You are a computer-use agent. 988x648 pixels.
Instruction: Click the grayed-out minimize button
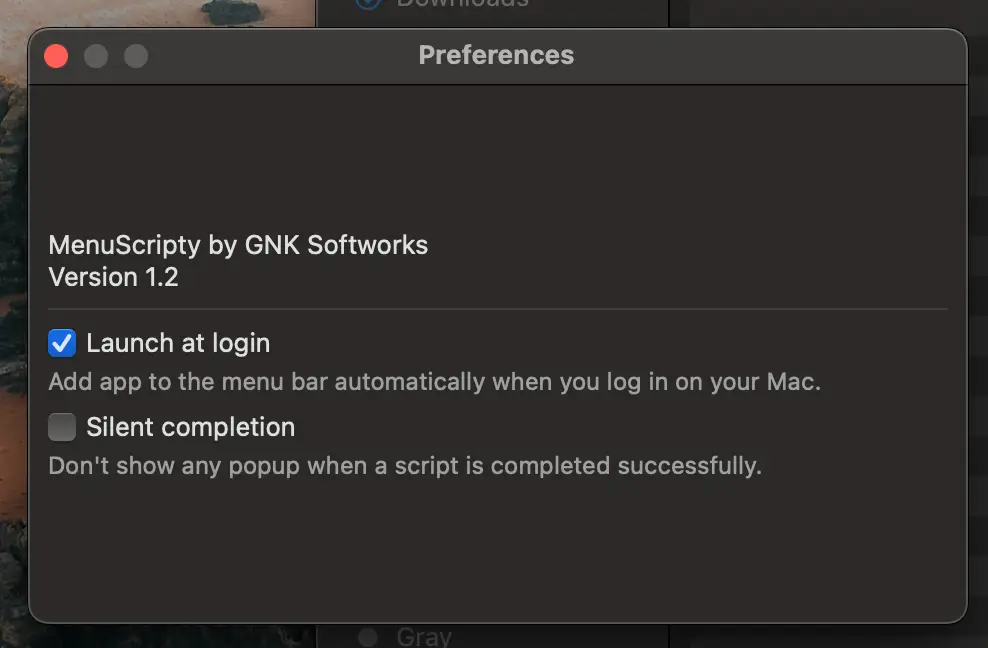pos(96,56)
